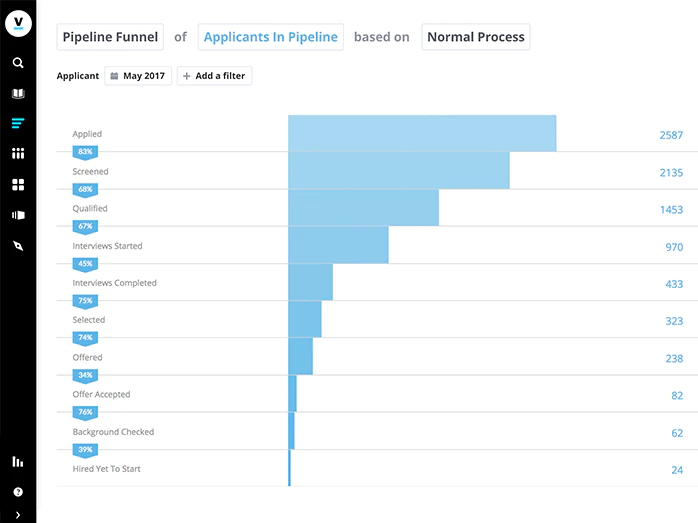Open the bar chart icon near sidebar bottom
Image resolution: width=698 pixels, height=523 pixels.
18,462
